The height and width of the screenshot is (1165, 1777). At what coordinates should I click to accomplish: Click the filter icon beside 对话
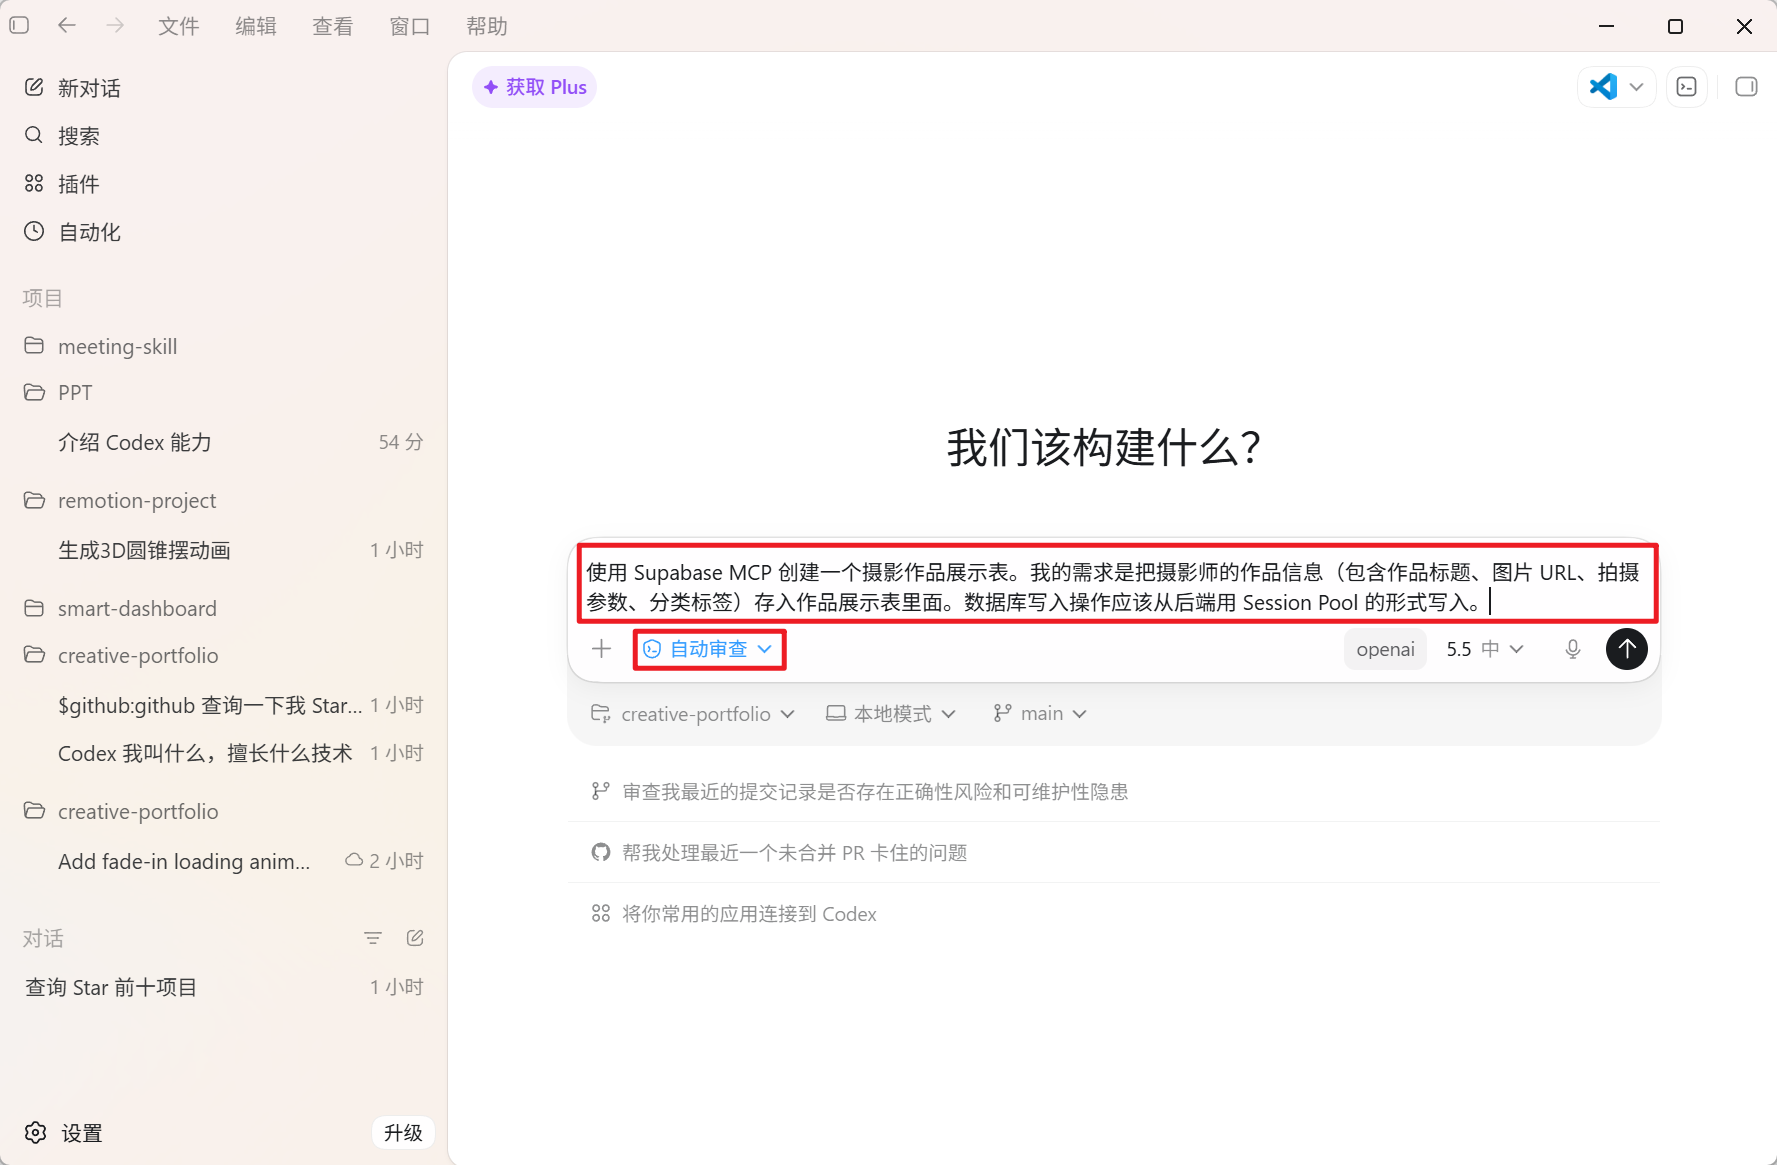pos(373,938)
